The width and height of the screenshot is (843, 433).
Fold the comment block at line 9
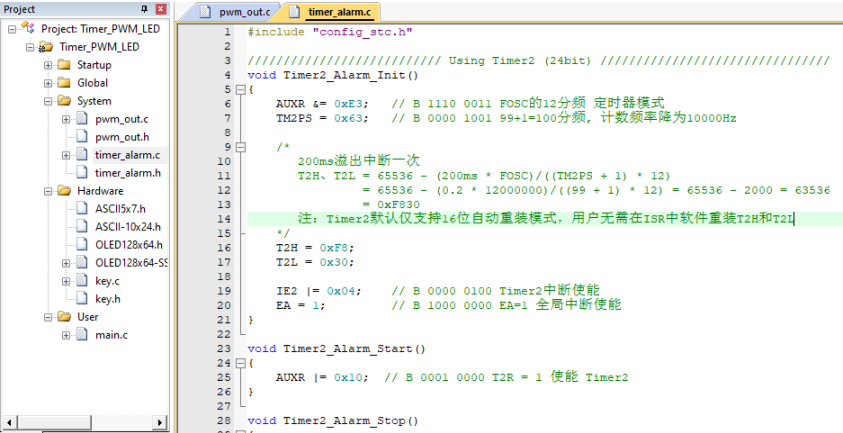[x=240, y=147]
